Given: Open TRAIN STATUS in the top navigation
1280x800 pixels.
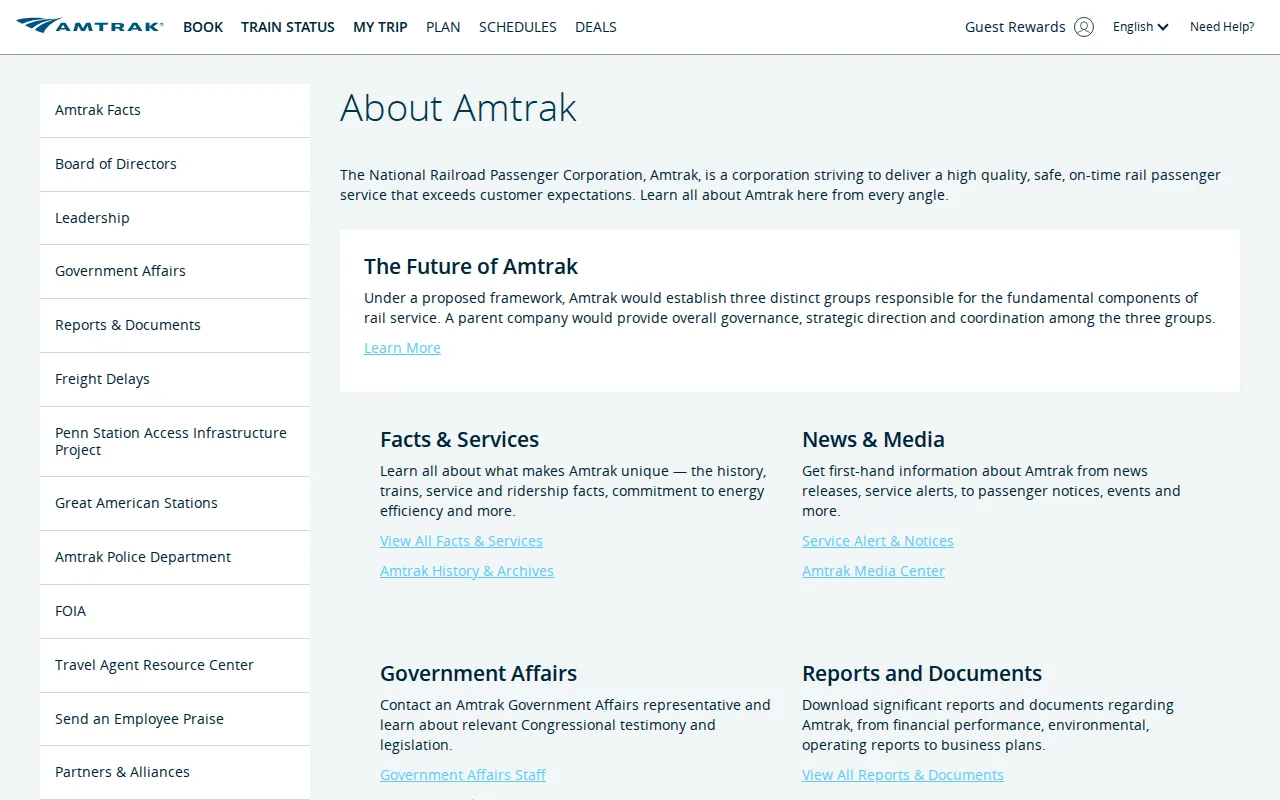Looking at the screenshot, I should [x=288, y=27].
